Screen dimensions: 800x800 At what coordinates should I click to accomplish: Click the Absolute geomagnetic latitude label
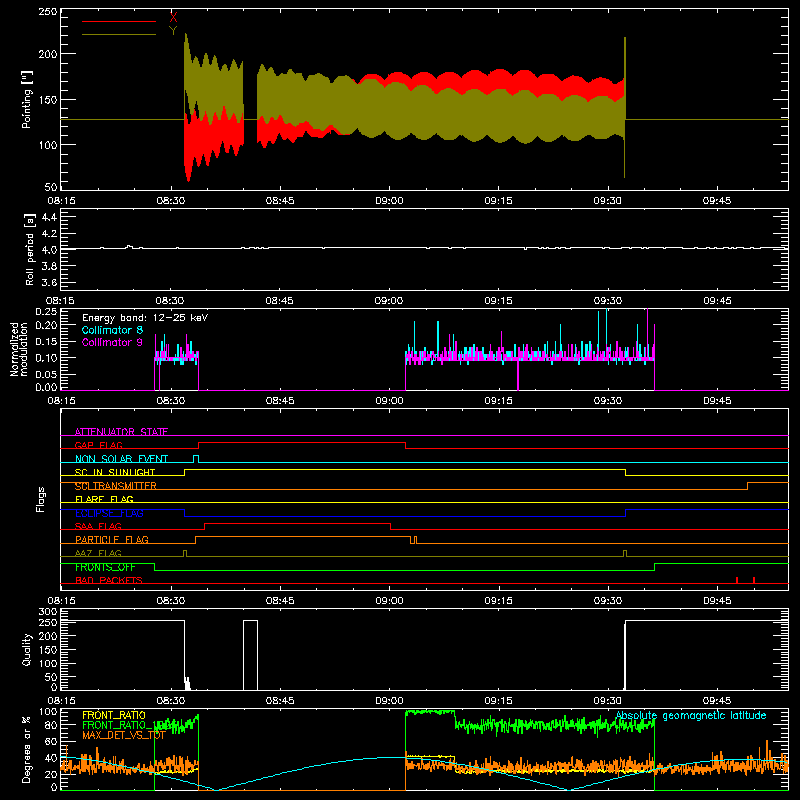[x=691, y=715]
